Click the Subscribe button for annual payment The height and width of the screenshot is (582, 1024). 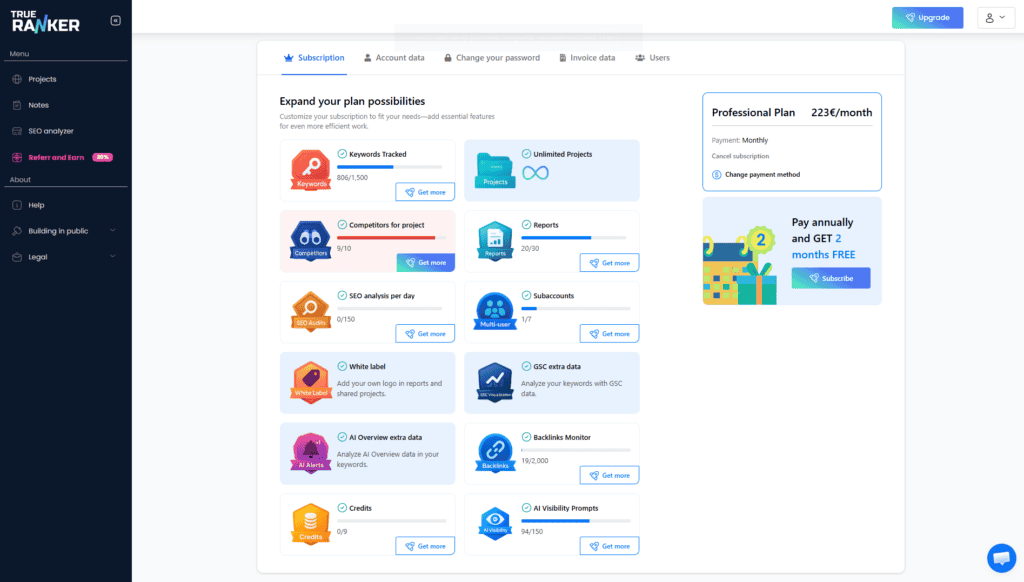tap(831, 278)
